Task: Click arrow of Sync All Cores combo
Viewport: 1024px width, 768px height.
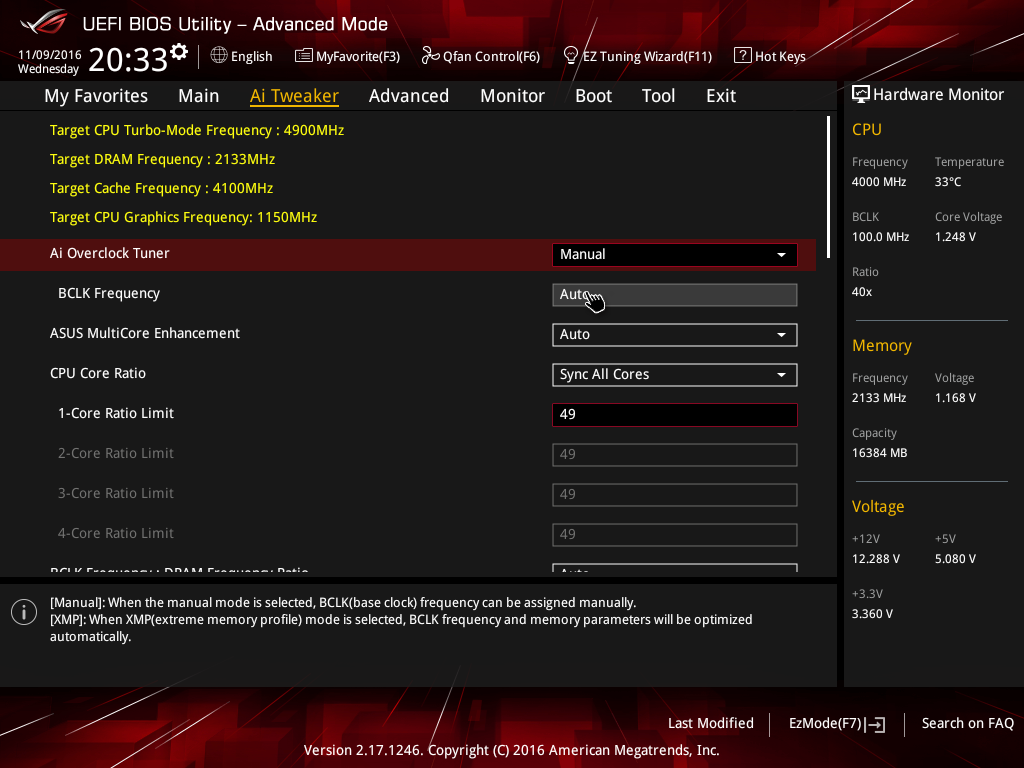Action: click(x=781, y=375)
